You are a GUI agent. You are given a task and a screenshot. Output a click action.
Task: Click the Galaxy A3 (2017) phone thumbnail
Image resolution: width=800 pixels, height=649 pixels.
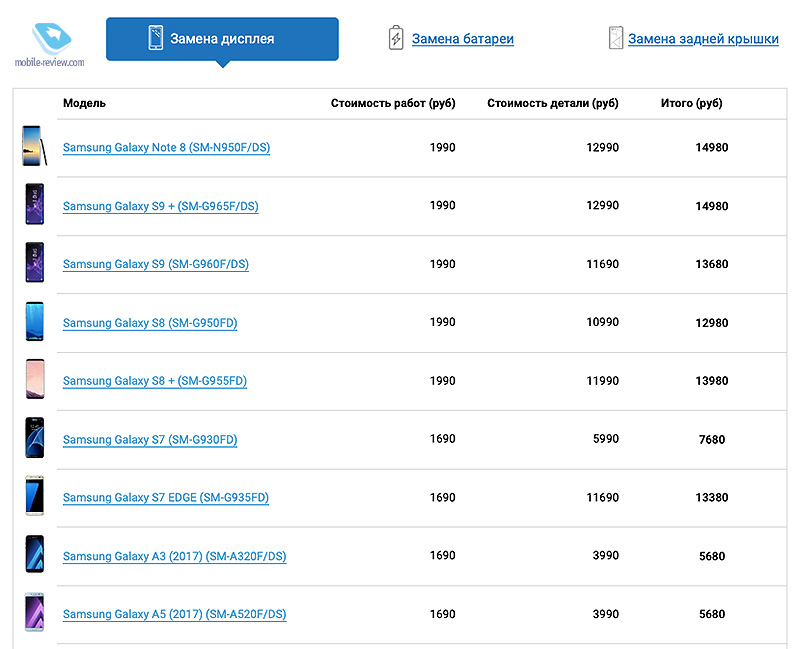35,554
